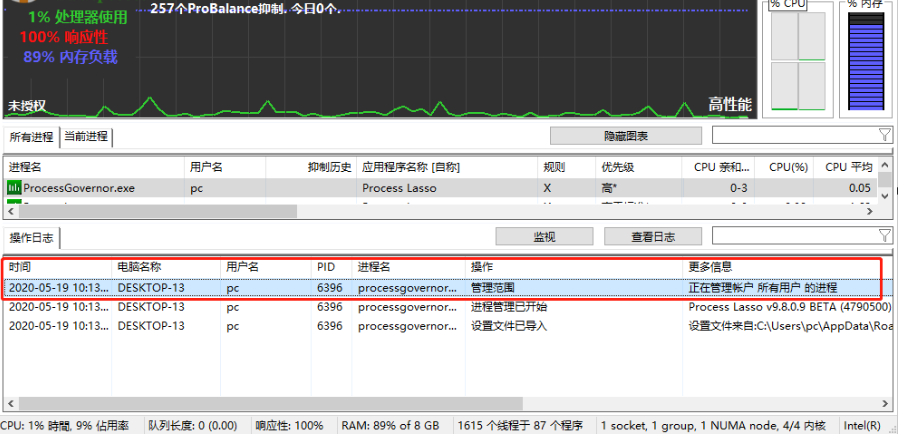Click the 1 socket, 1 group status entry
Image resolution: width=898 pixels, height=435 pixels.
click(x=713, y=426)
